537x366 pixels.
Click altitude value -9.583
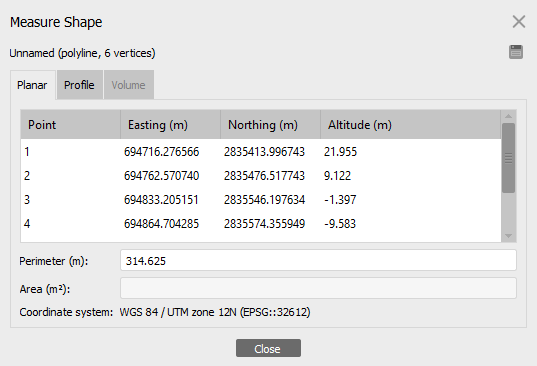tap(340, 224)
